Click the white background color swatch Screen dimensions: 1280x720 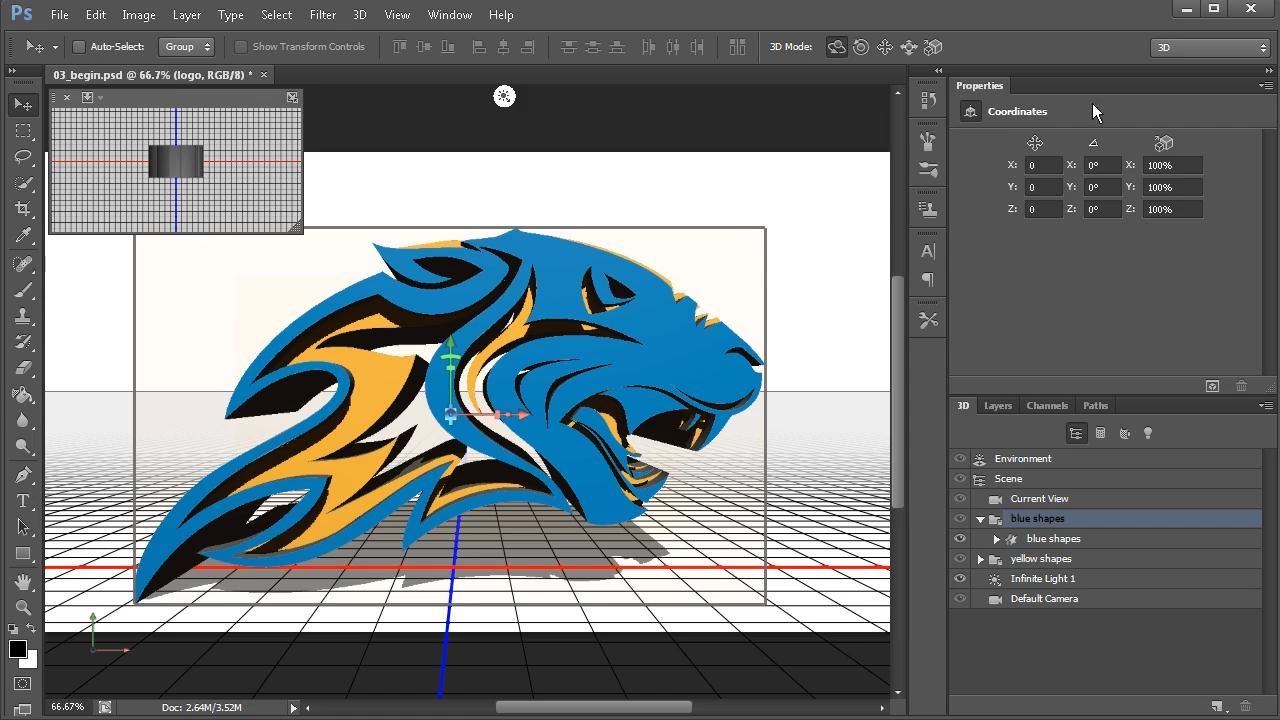(31, 661)
